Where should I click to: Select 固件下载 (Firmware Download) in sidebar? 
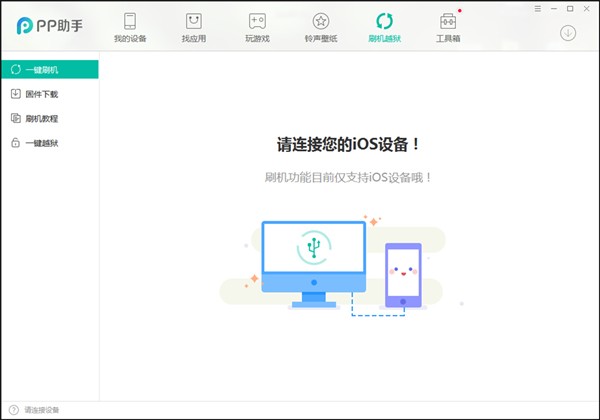pyautogui.click(x=41, y=94)
